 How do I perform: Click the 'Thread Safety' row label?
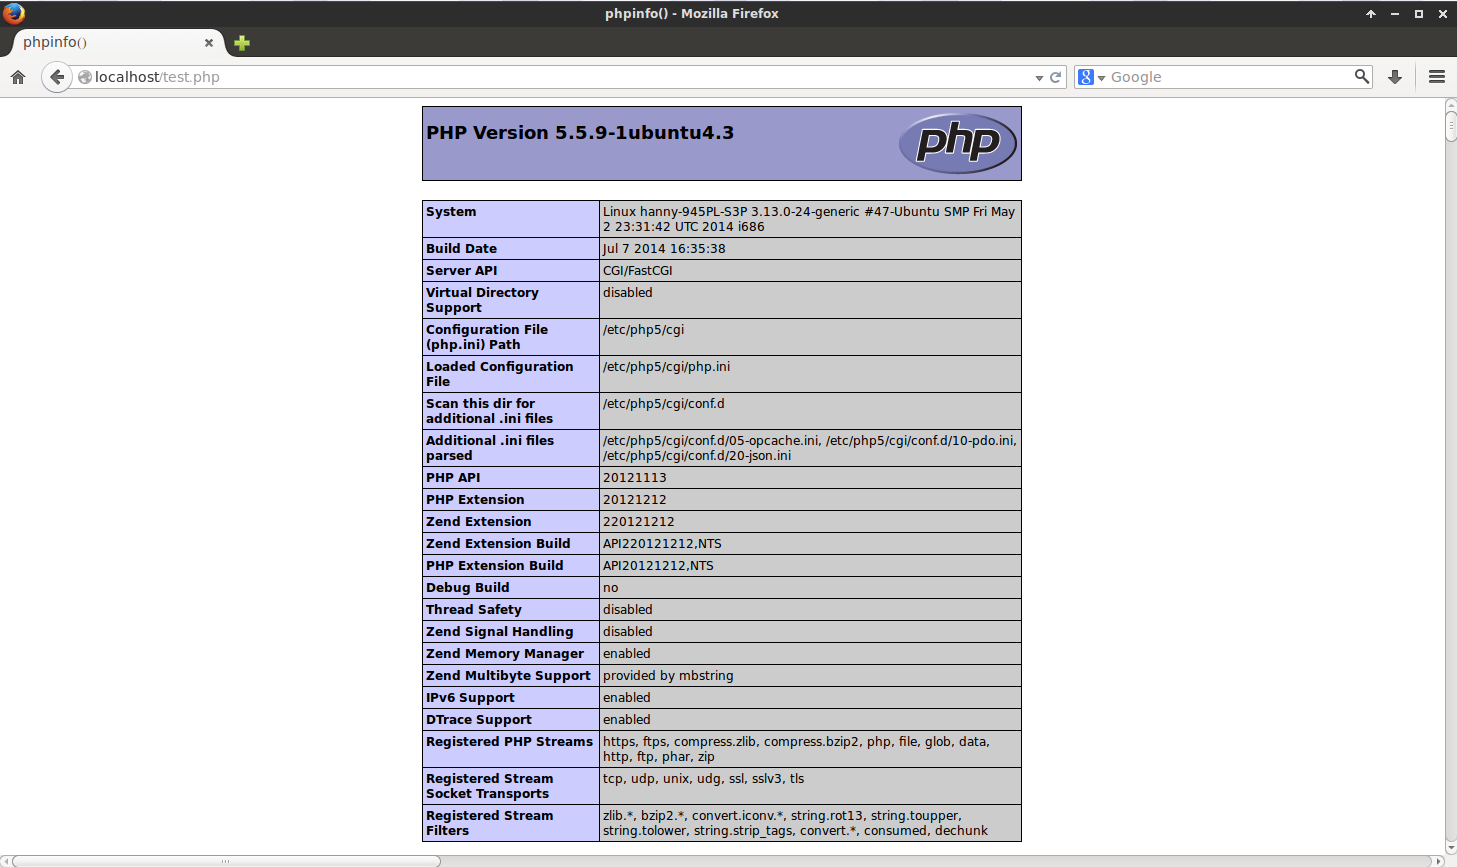click(474, 610)
